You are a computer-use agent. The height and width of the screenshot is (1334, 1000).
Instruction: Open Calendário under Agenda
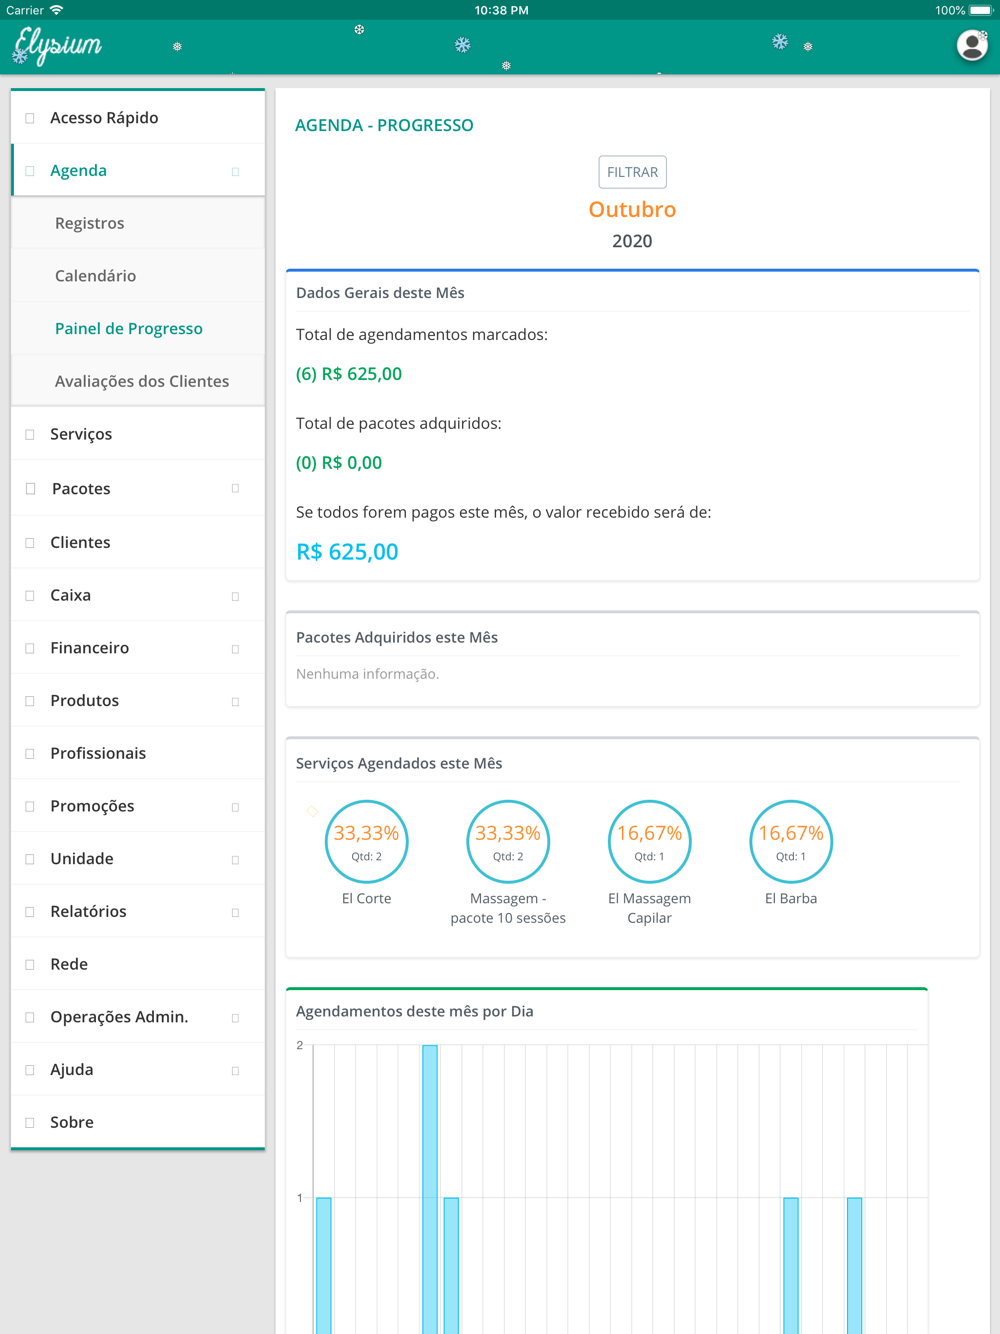(x=138, y=276)
